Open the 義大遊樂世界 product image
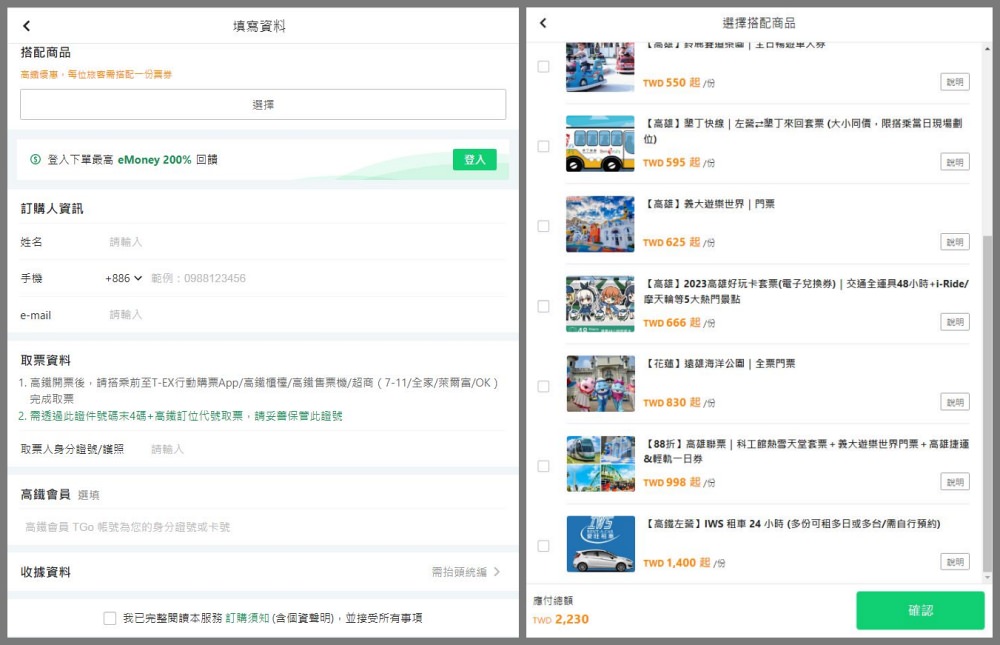The height and width of the screenshot is (645, 1000). click(x=600, y=224)
